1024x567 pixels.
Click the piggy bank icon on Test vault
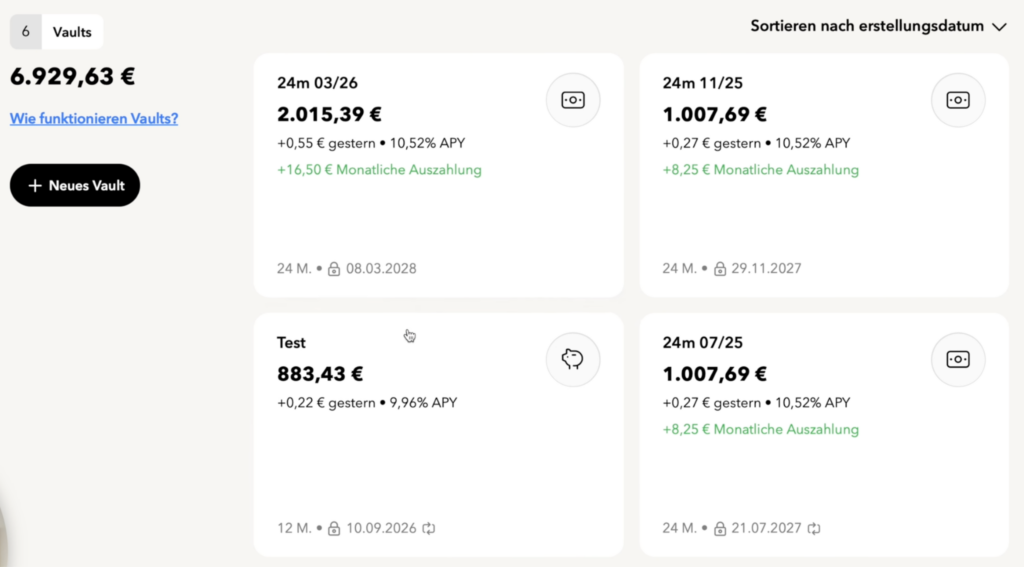[x=573, y=359]
